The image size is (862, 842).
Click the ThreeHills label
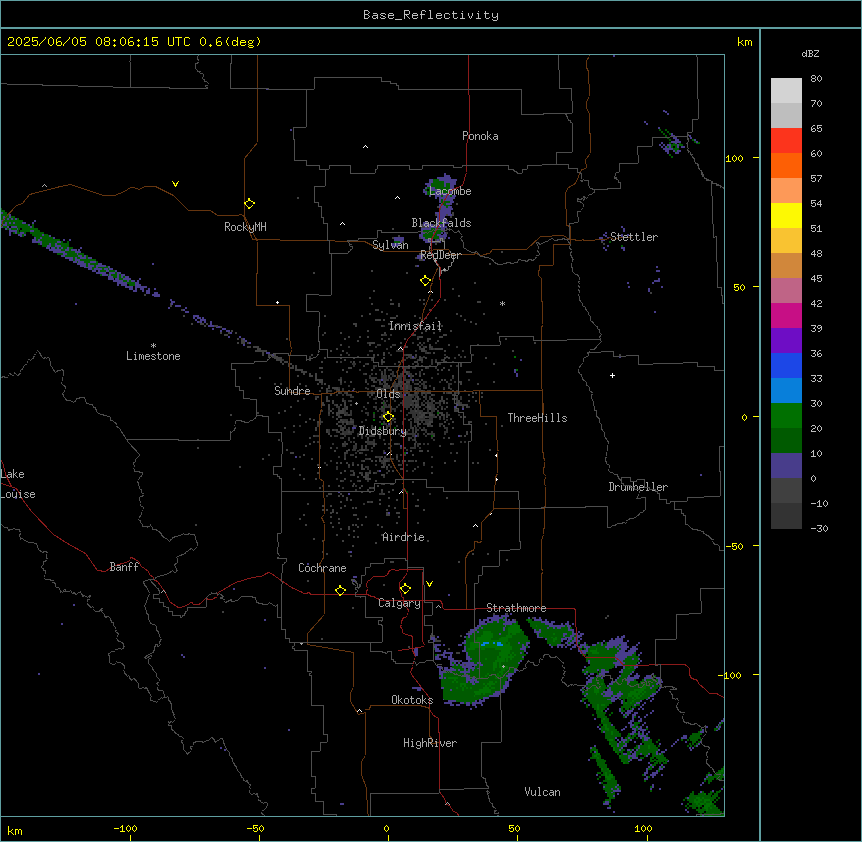(537, 418)
